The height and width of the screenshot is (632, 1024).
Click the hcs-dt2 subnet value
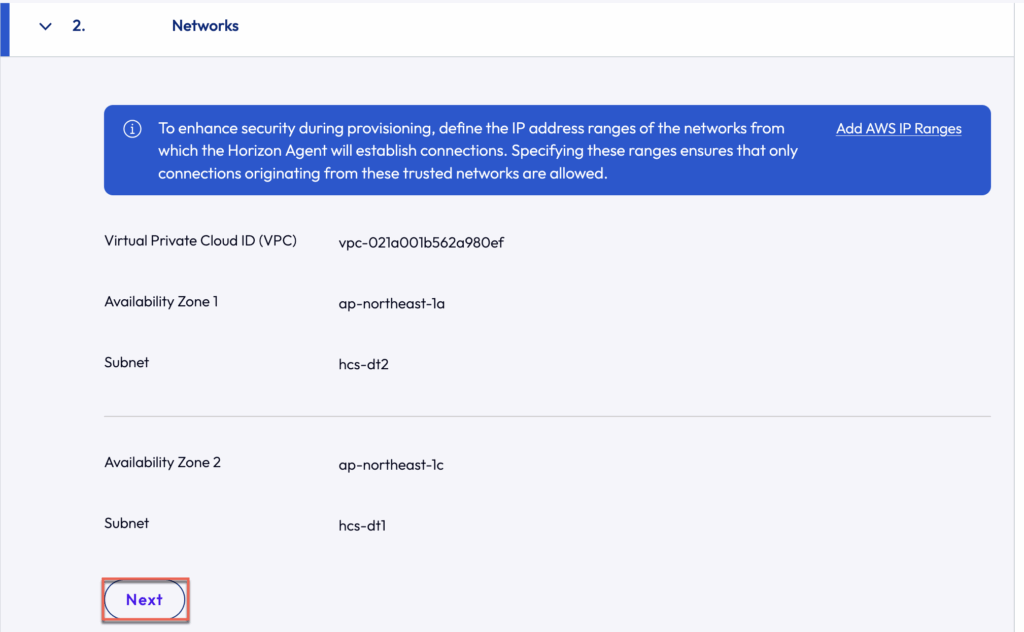click(363, 364)
